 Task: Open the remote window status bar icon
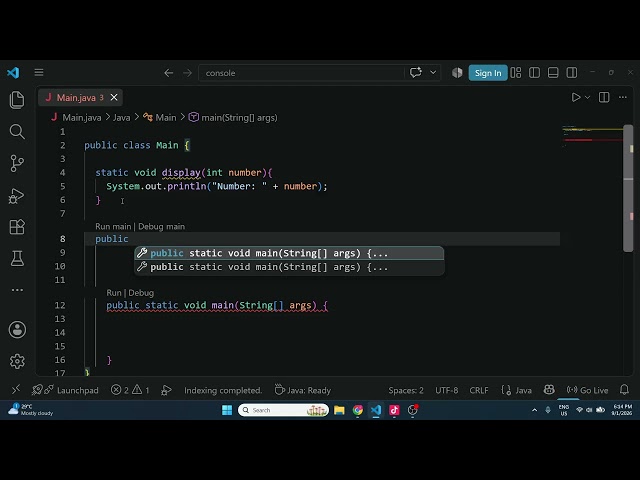(16, 390)
